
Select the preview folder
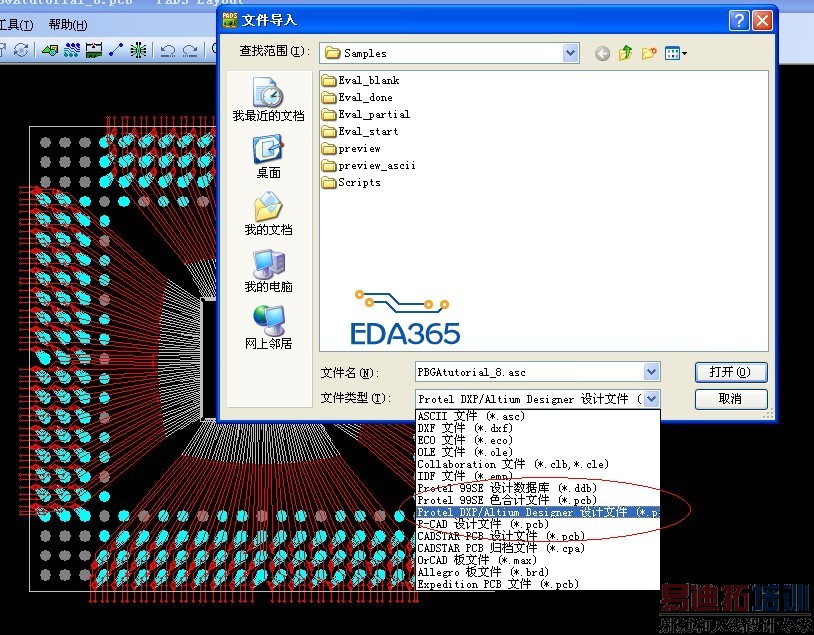[351, 148]
